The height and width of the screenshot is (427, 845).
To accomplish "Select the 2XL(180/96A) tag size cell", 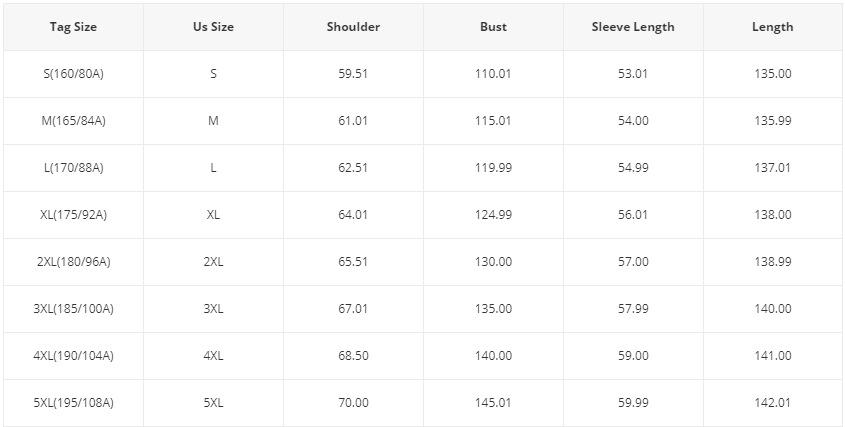I will point(73,262).
